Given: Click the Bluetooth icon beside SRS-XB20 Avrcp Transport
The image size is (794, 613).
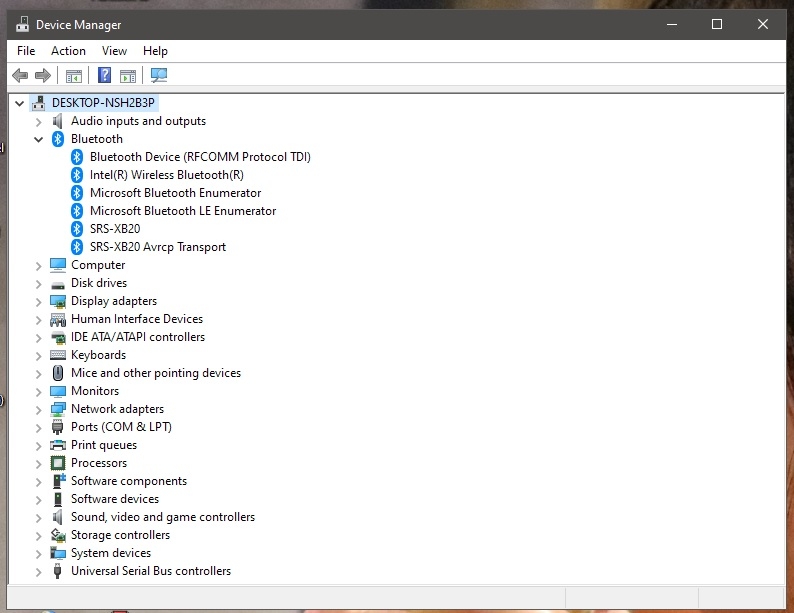Looking at the screenshot, I should [x=76, y=247].
